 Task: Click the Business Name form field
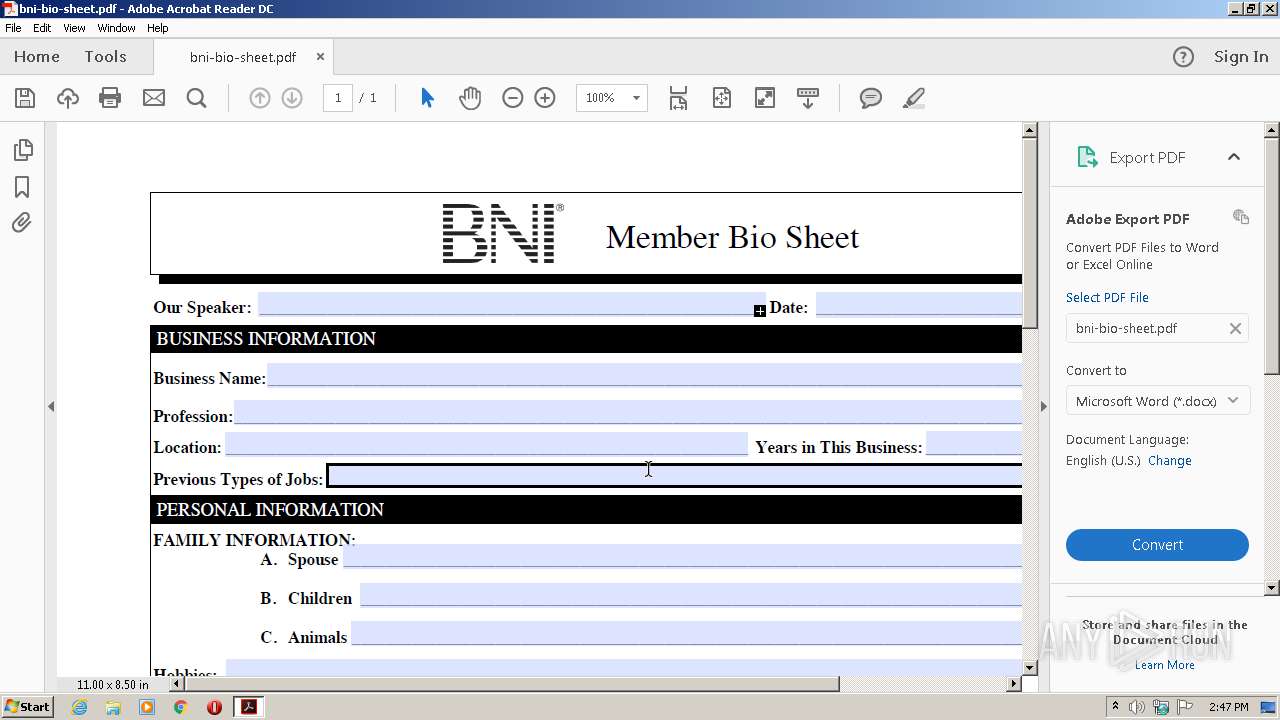coord(644,375)
